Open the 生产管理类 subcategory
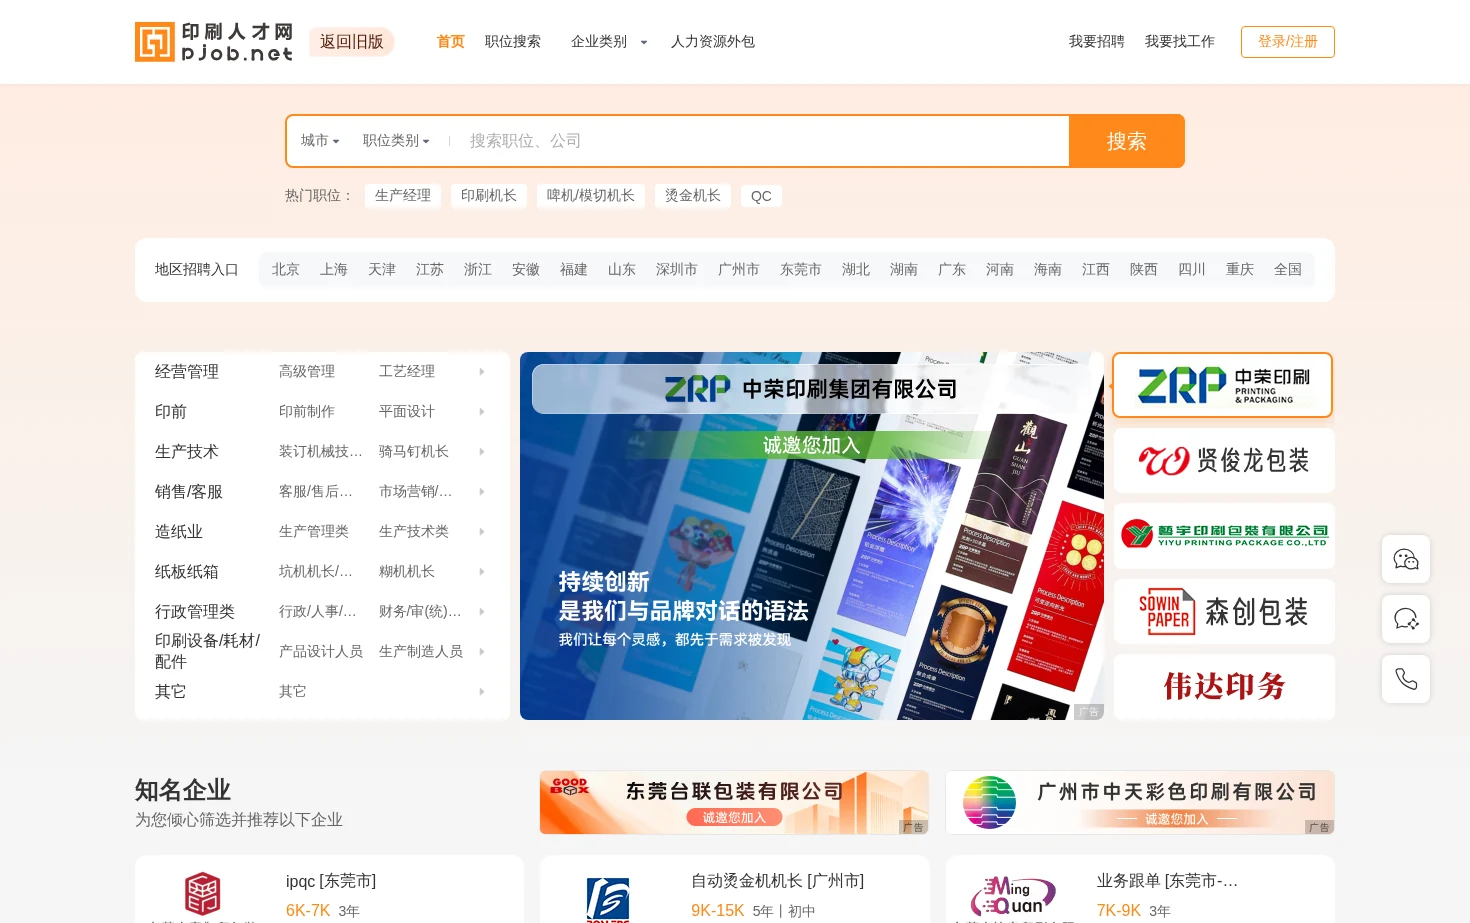Image resolution: width=1470 pixels, height=923 pixels. [314, 532]
